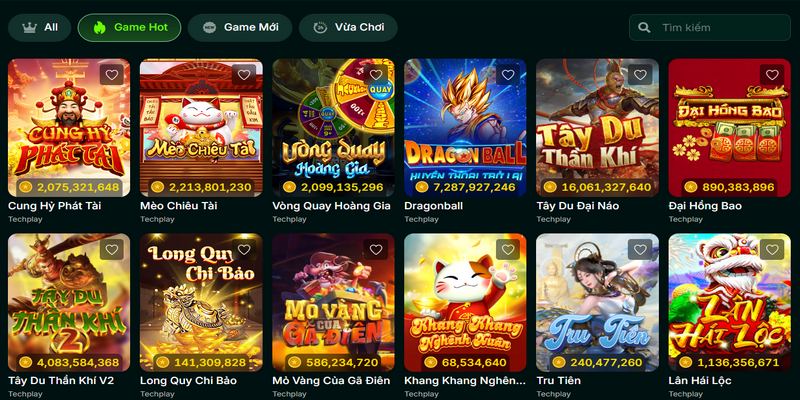The width and height of the screenshot is (800, 400).
Task: Switch to the Game Mới tab
Action: [x=240, y=28]
